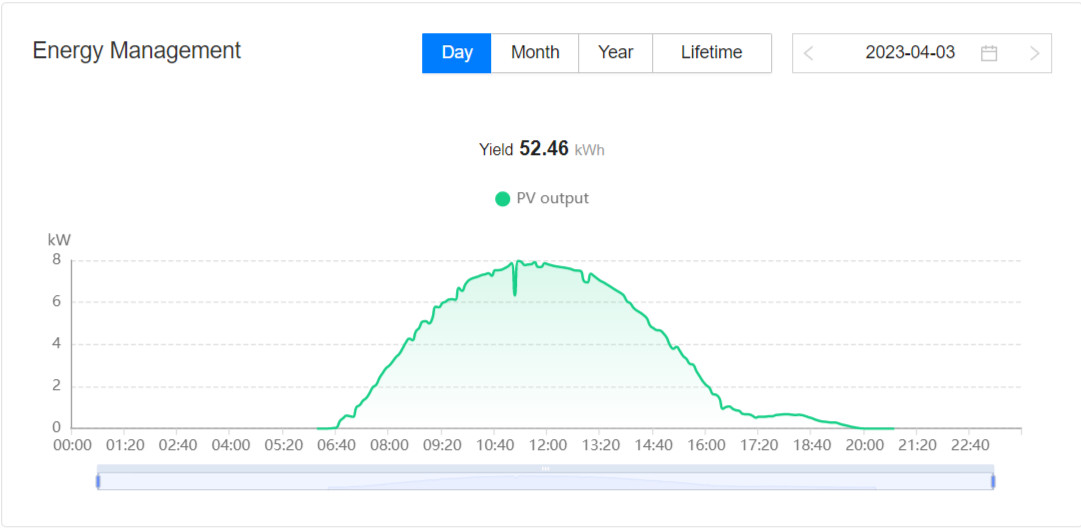
Task: Click the 12:00 x-axis label
Action: coord(547,445)
